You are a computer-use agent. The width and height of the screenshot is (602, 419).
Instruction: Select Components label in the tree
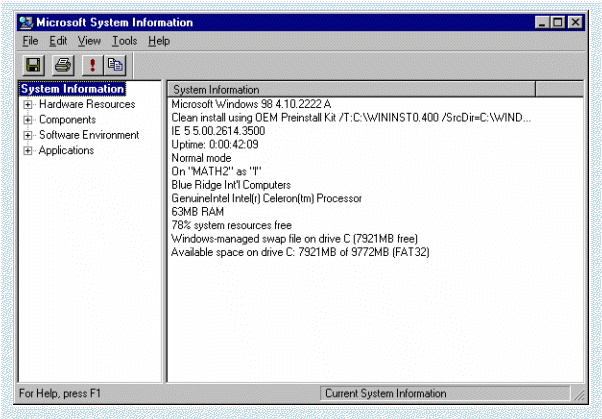tap(68, 119)
